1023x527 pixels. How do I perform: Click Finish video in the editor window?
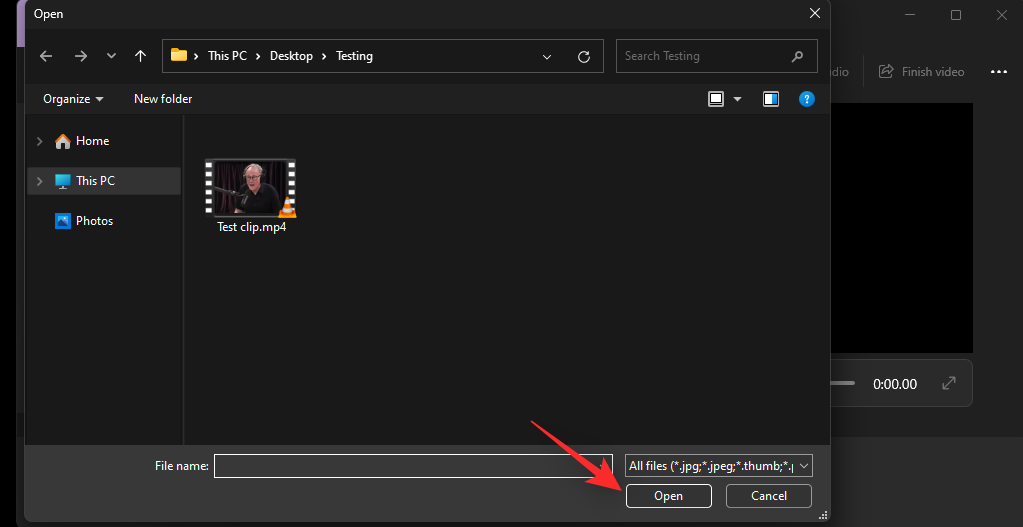coord(921,72)
